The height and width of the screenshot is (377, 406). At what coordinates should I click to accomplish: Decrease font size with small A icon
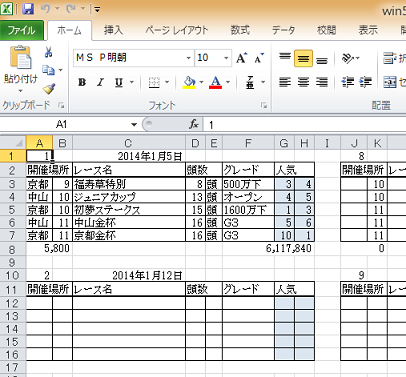pyautogui.click(x=259, y=58)
